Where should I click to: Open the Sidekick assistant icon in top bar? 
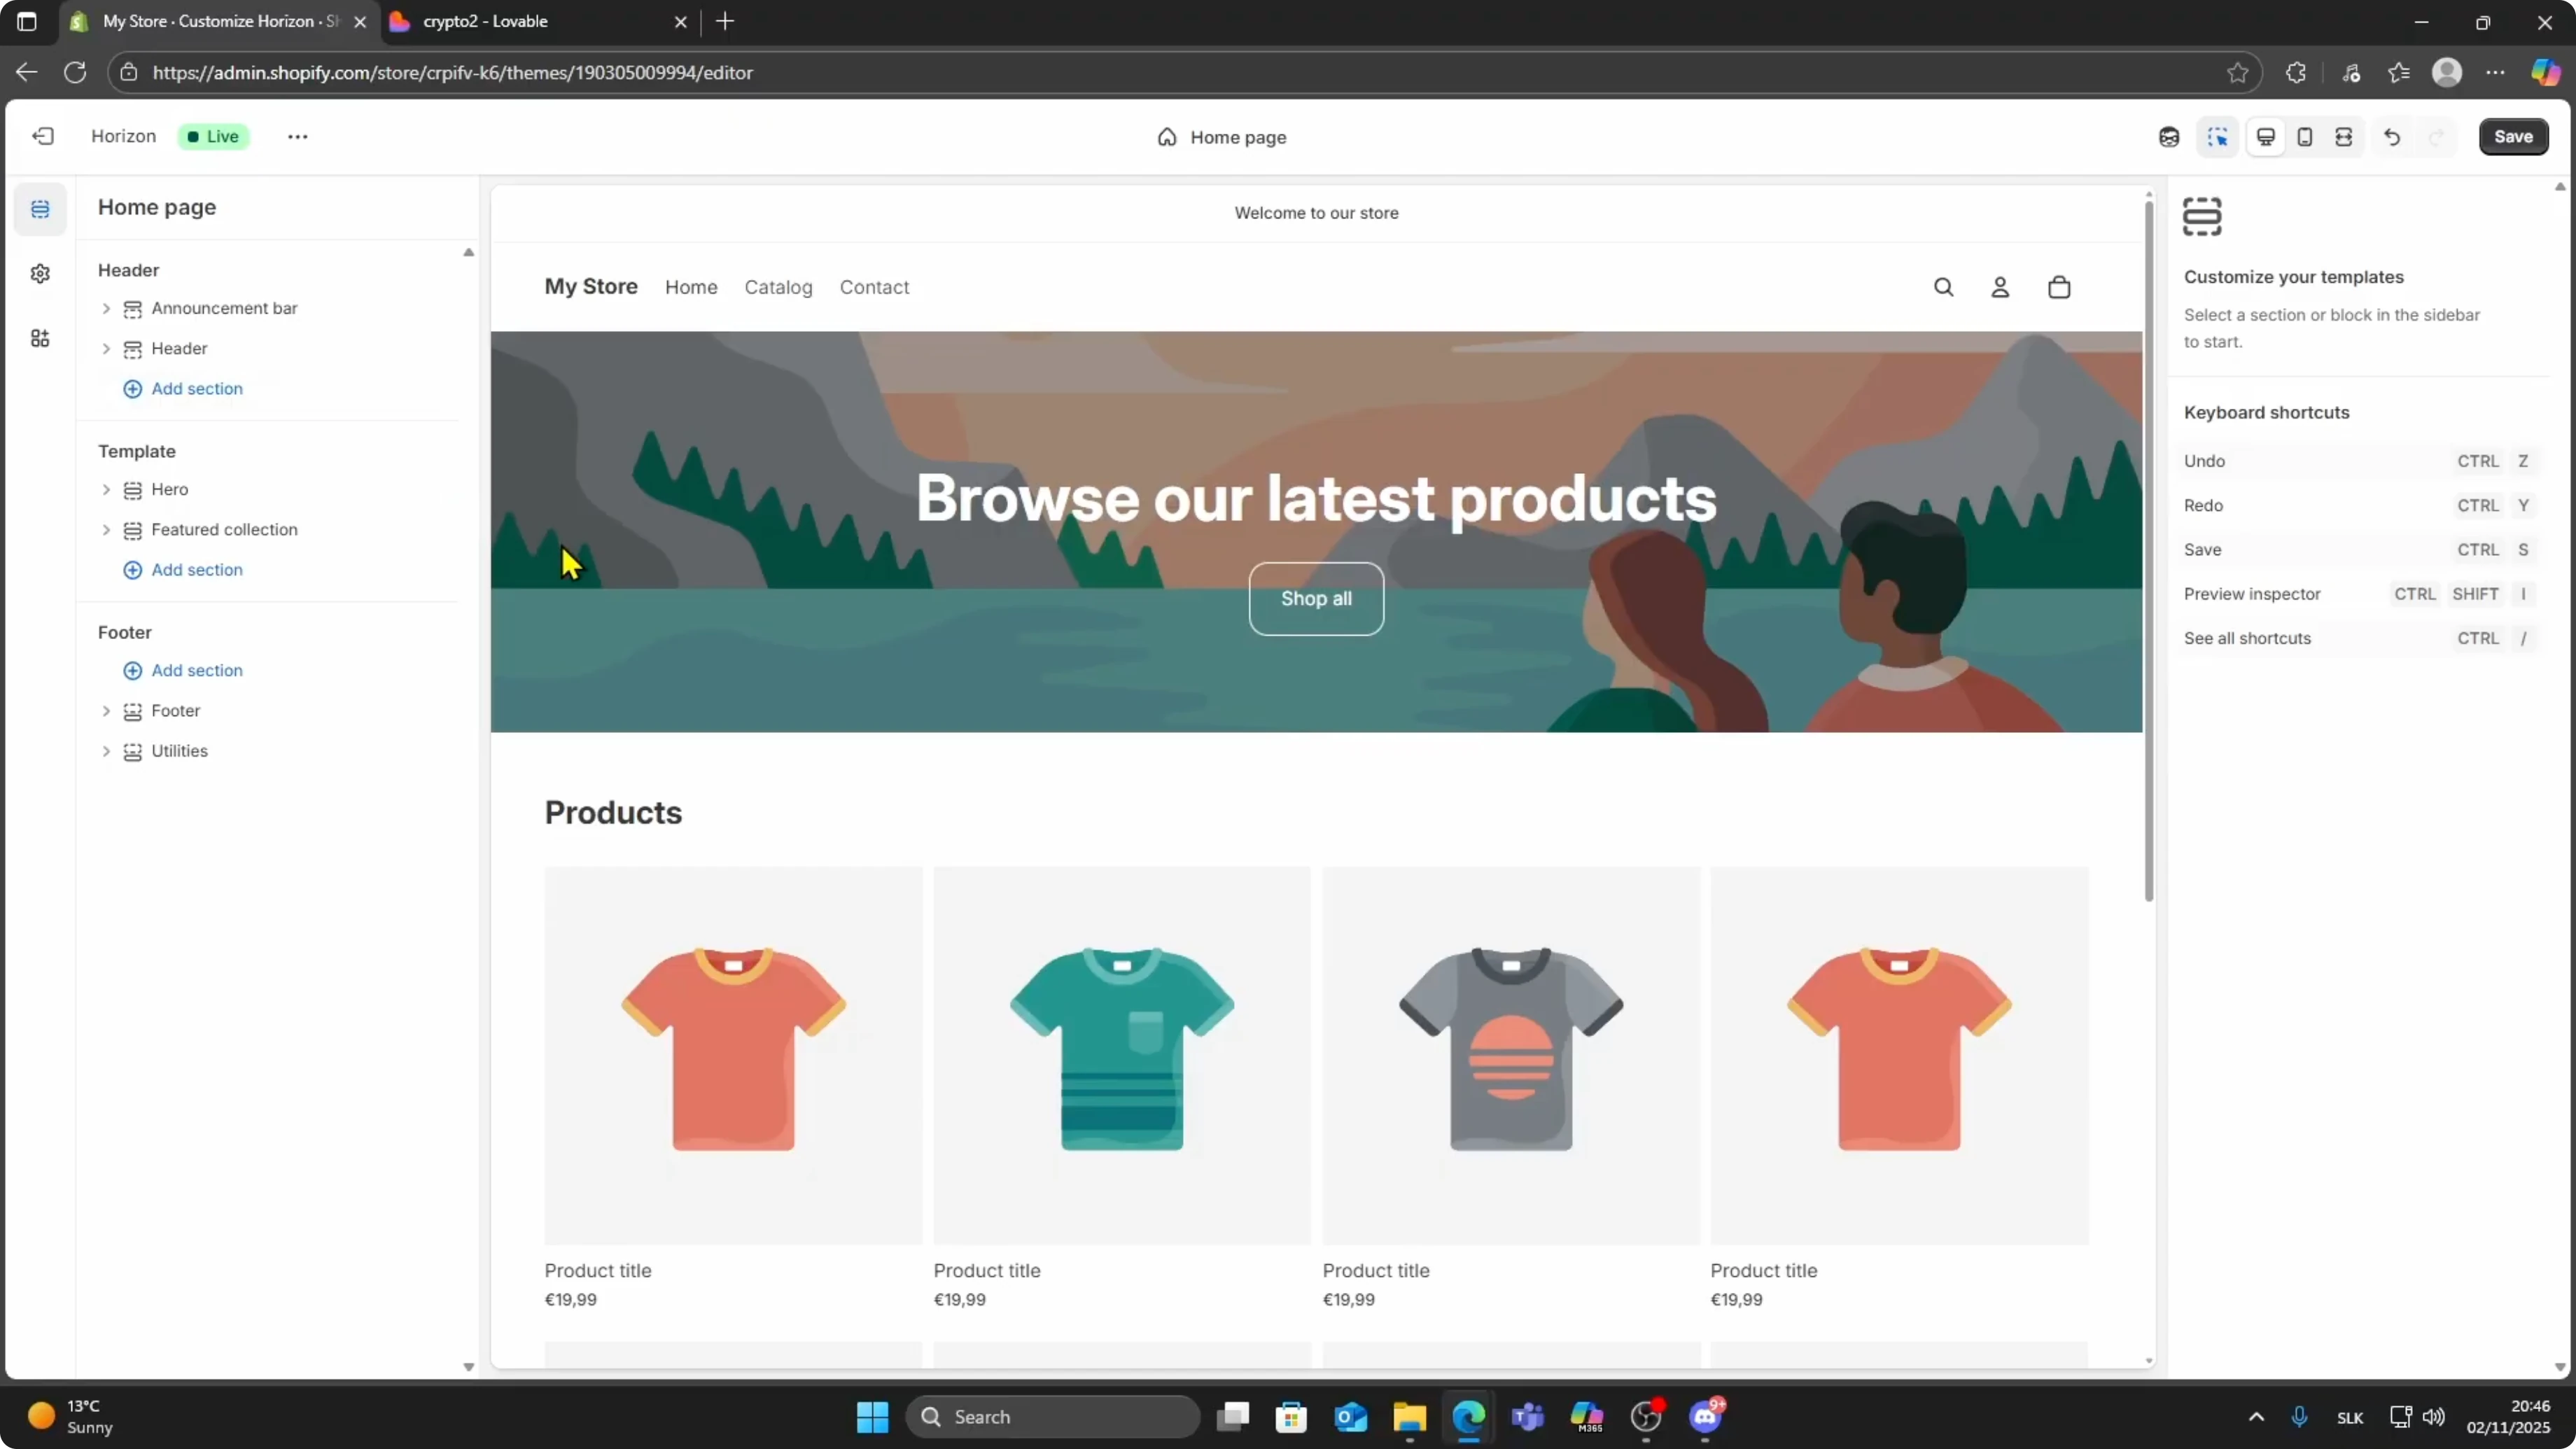(2169, 137)
